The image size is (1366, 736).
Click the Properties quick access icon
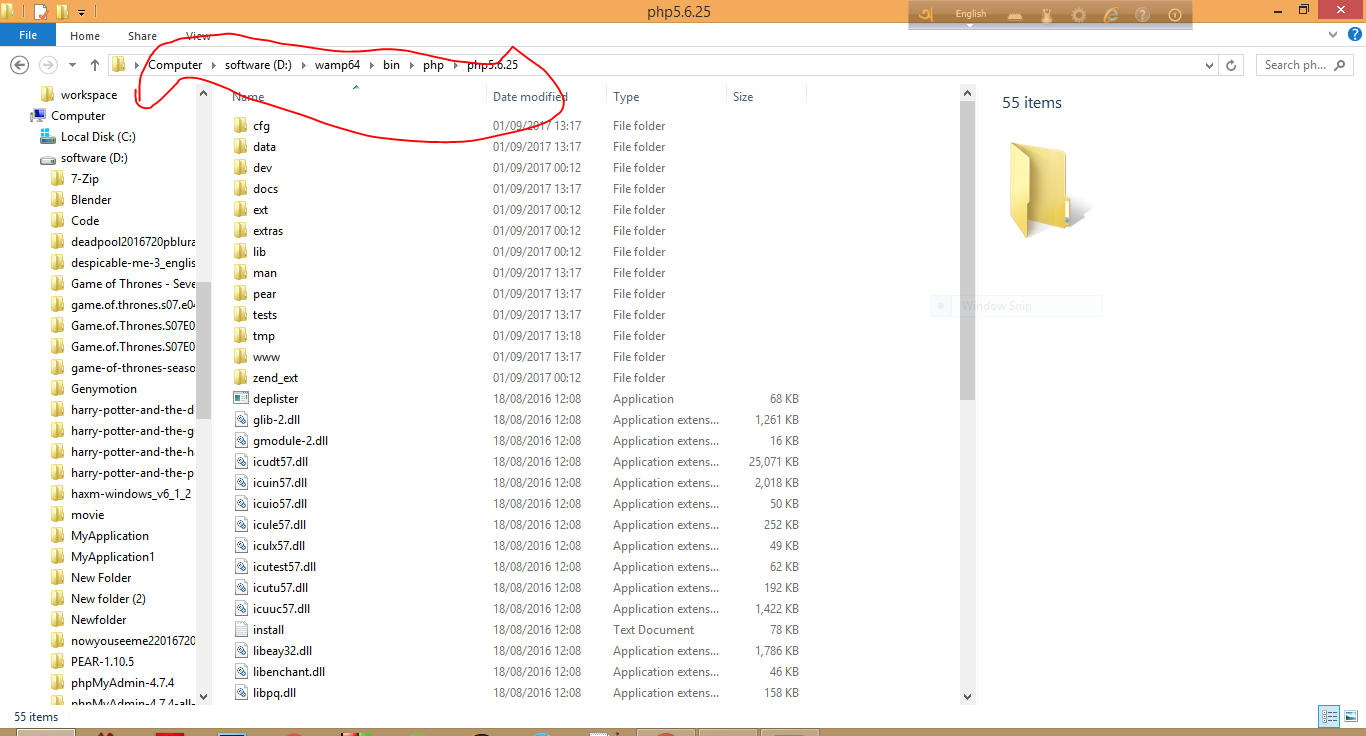40,12
